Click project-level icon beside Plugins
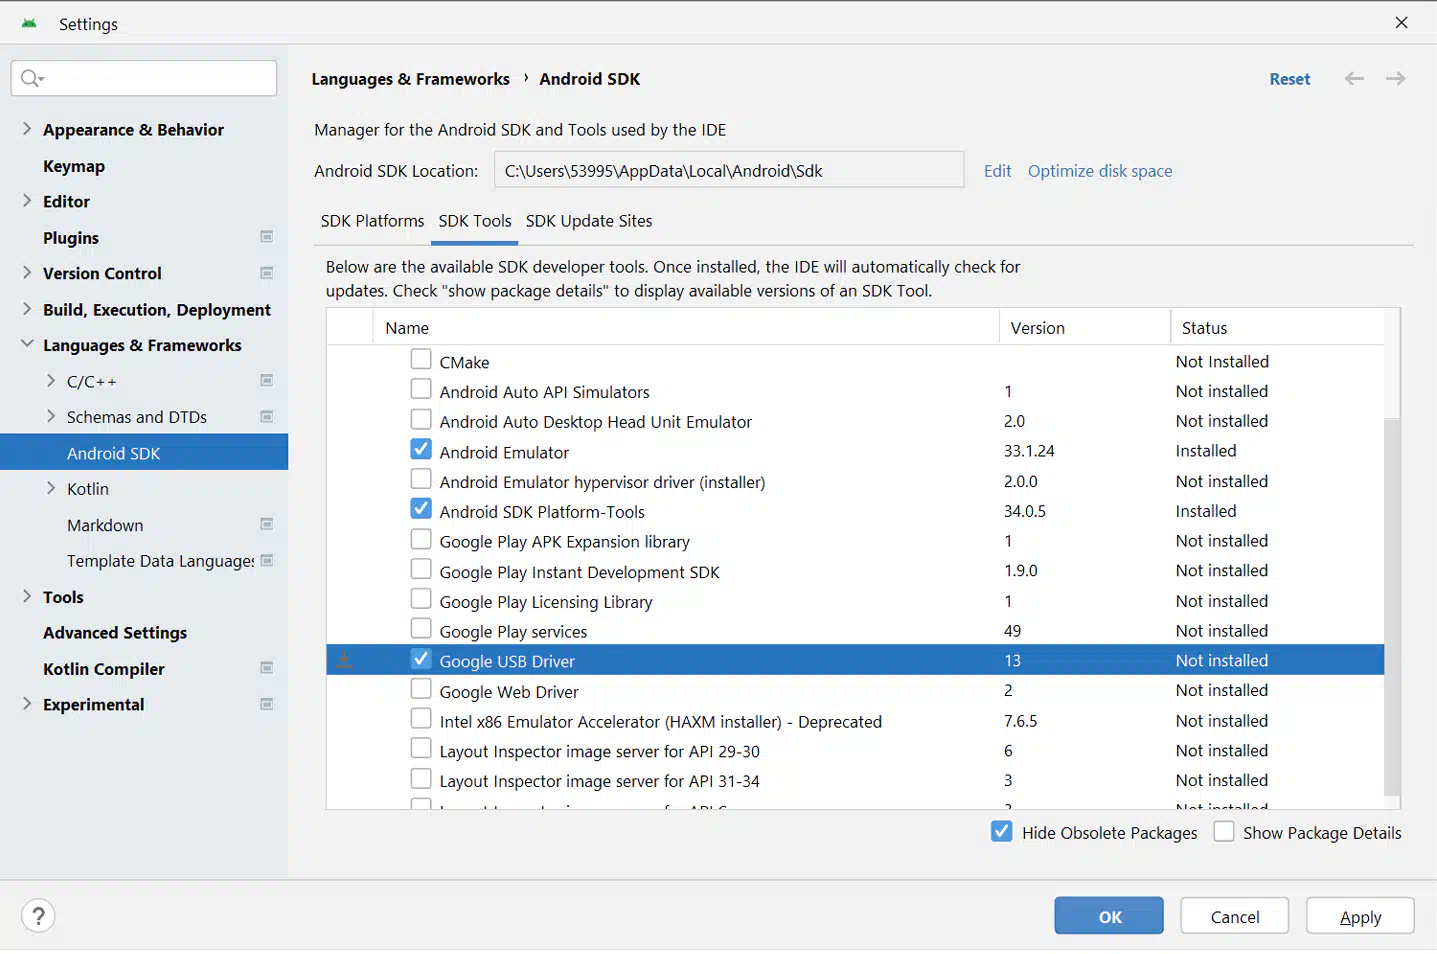 point(267,237)
